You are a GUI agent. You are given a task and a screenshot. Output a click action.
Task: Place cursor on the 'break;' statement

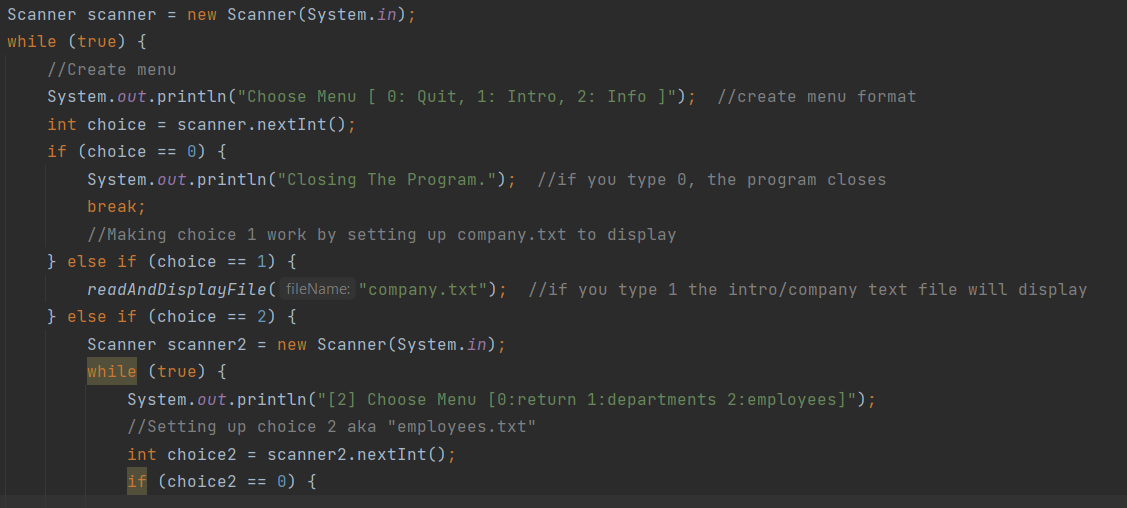coord(116,207)
